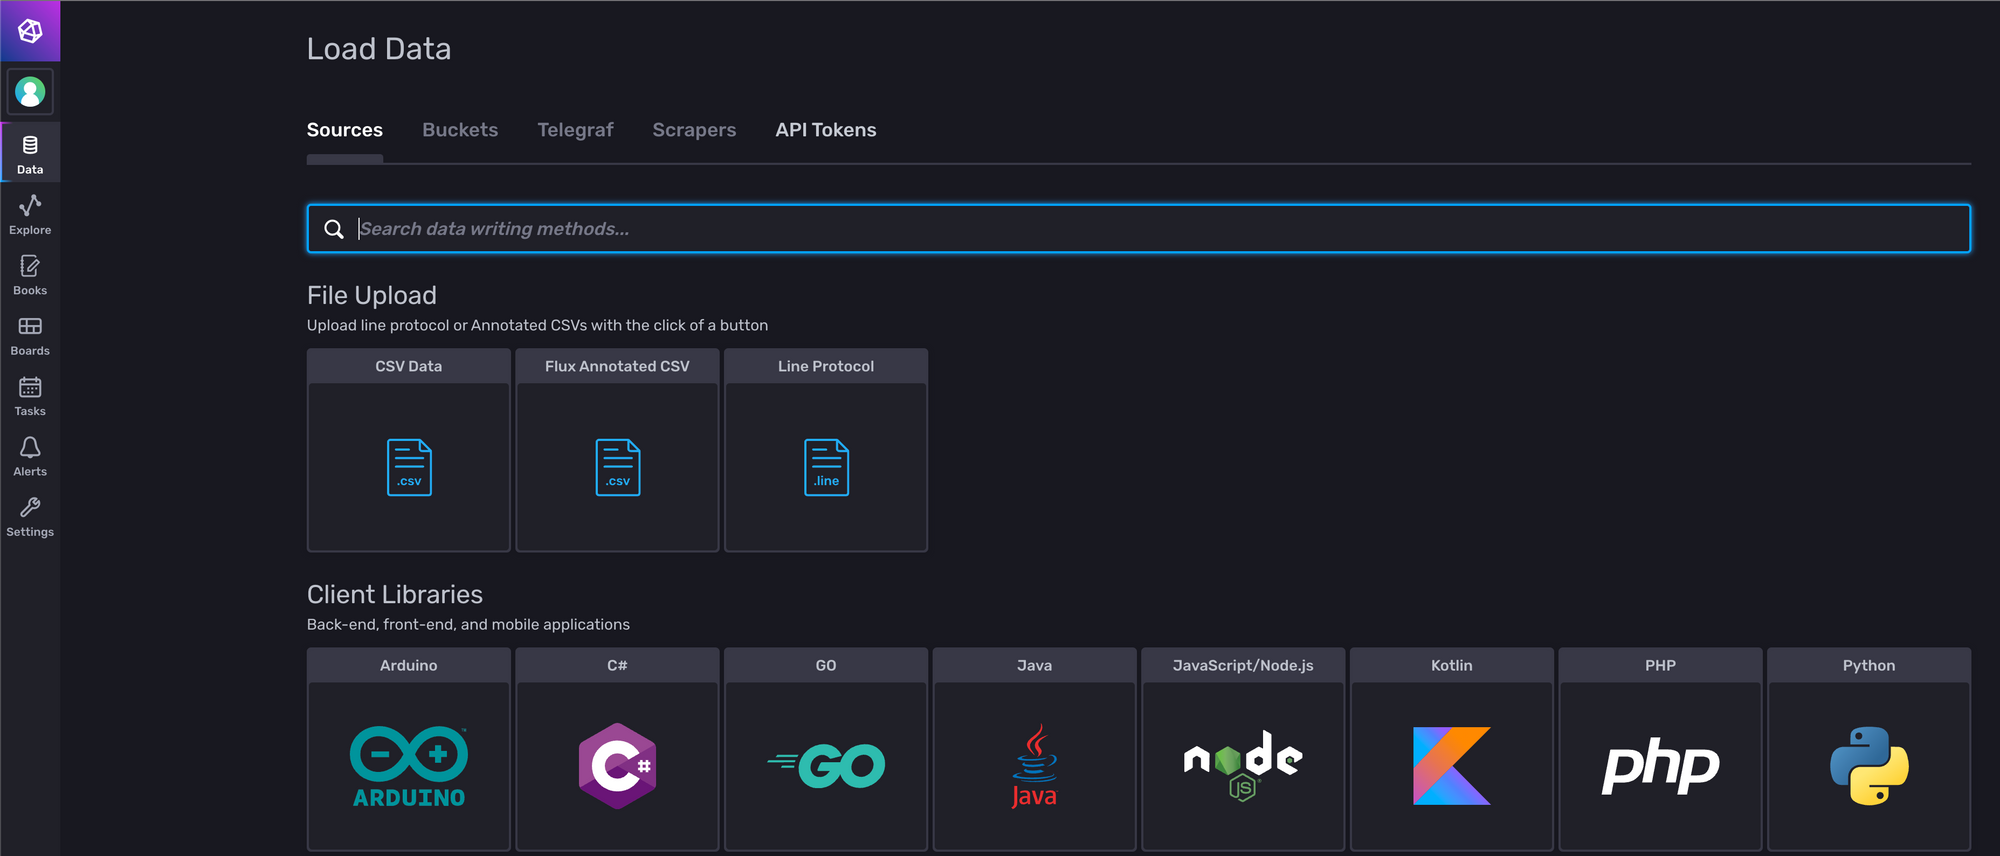Focus the Search data writing methods field
The image size is (2000, 856).
click(x=1139, y=229)
